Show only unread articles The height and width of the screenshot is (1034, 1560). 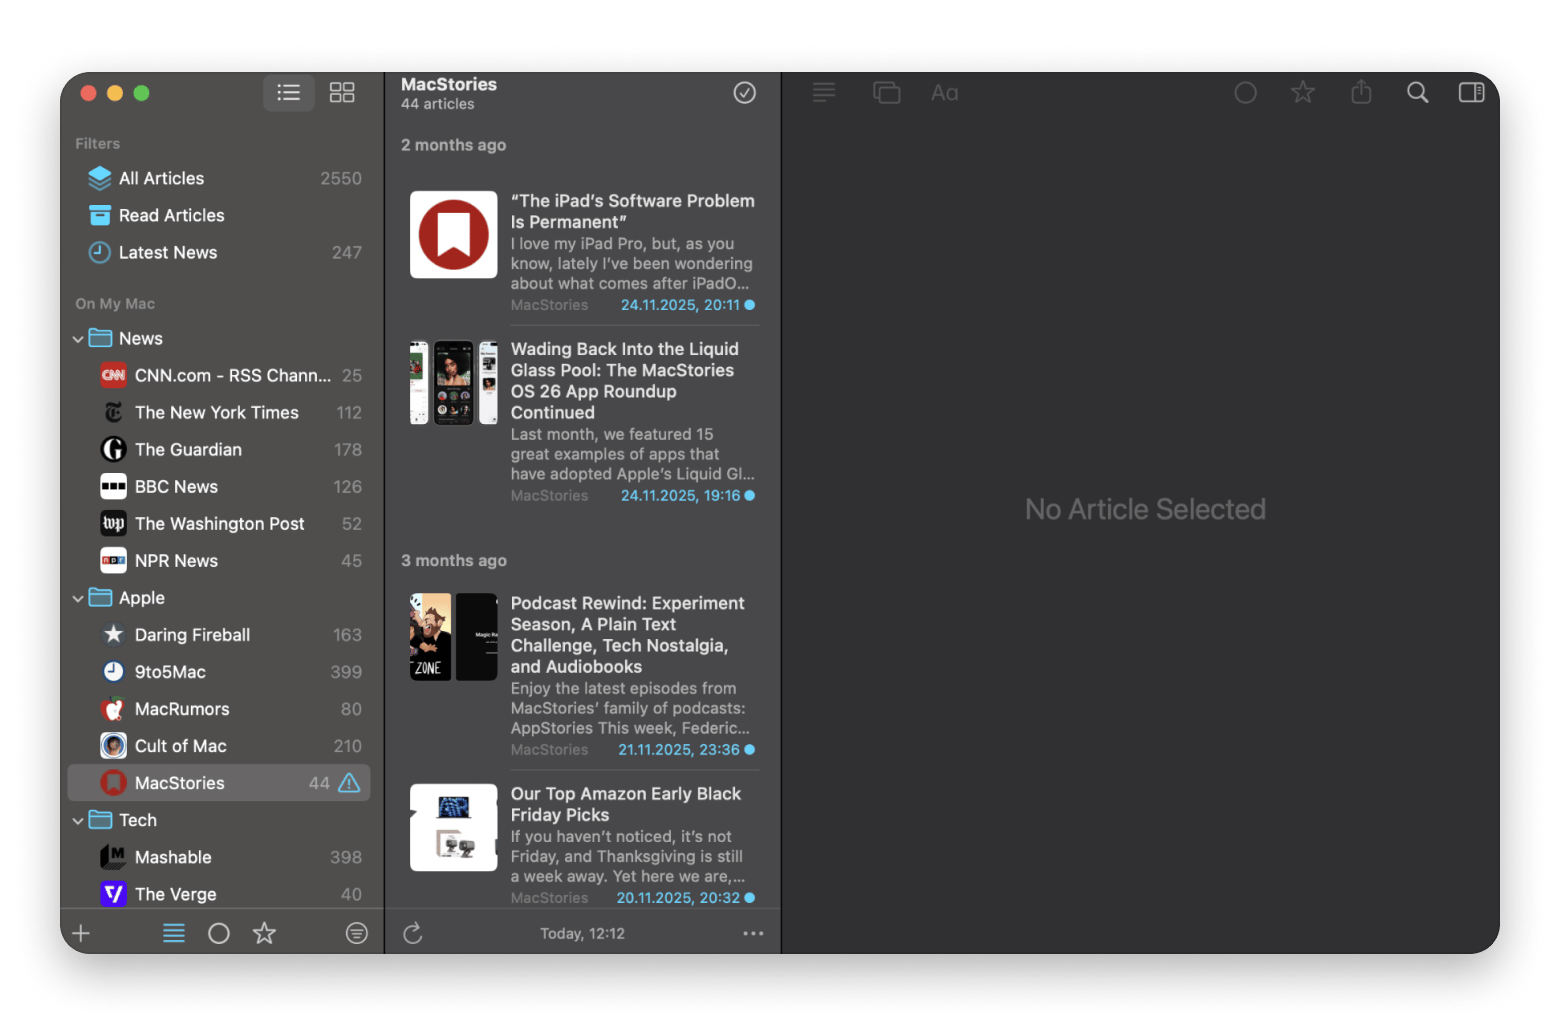tap(219, 932)
